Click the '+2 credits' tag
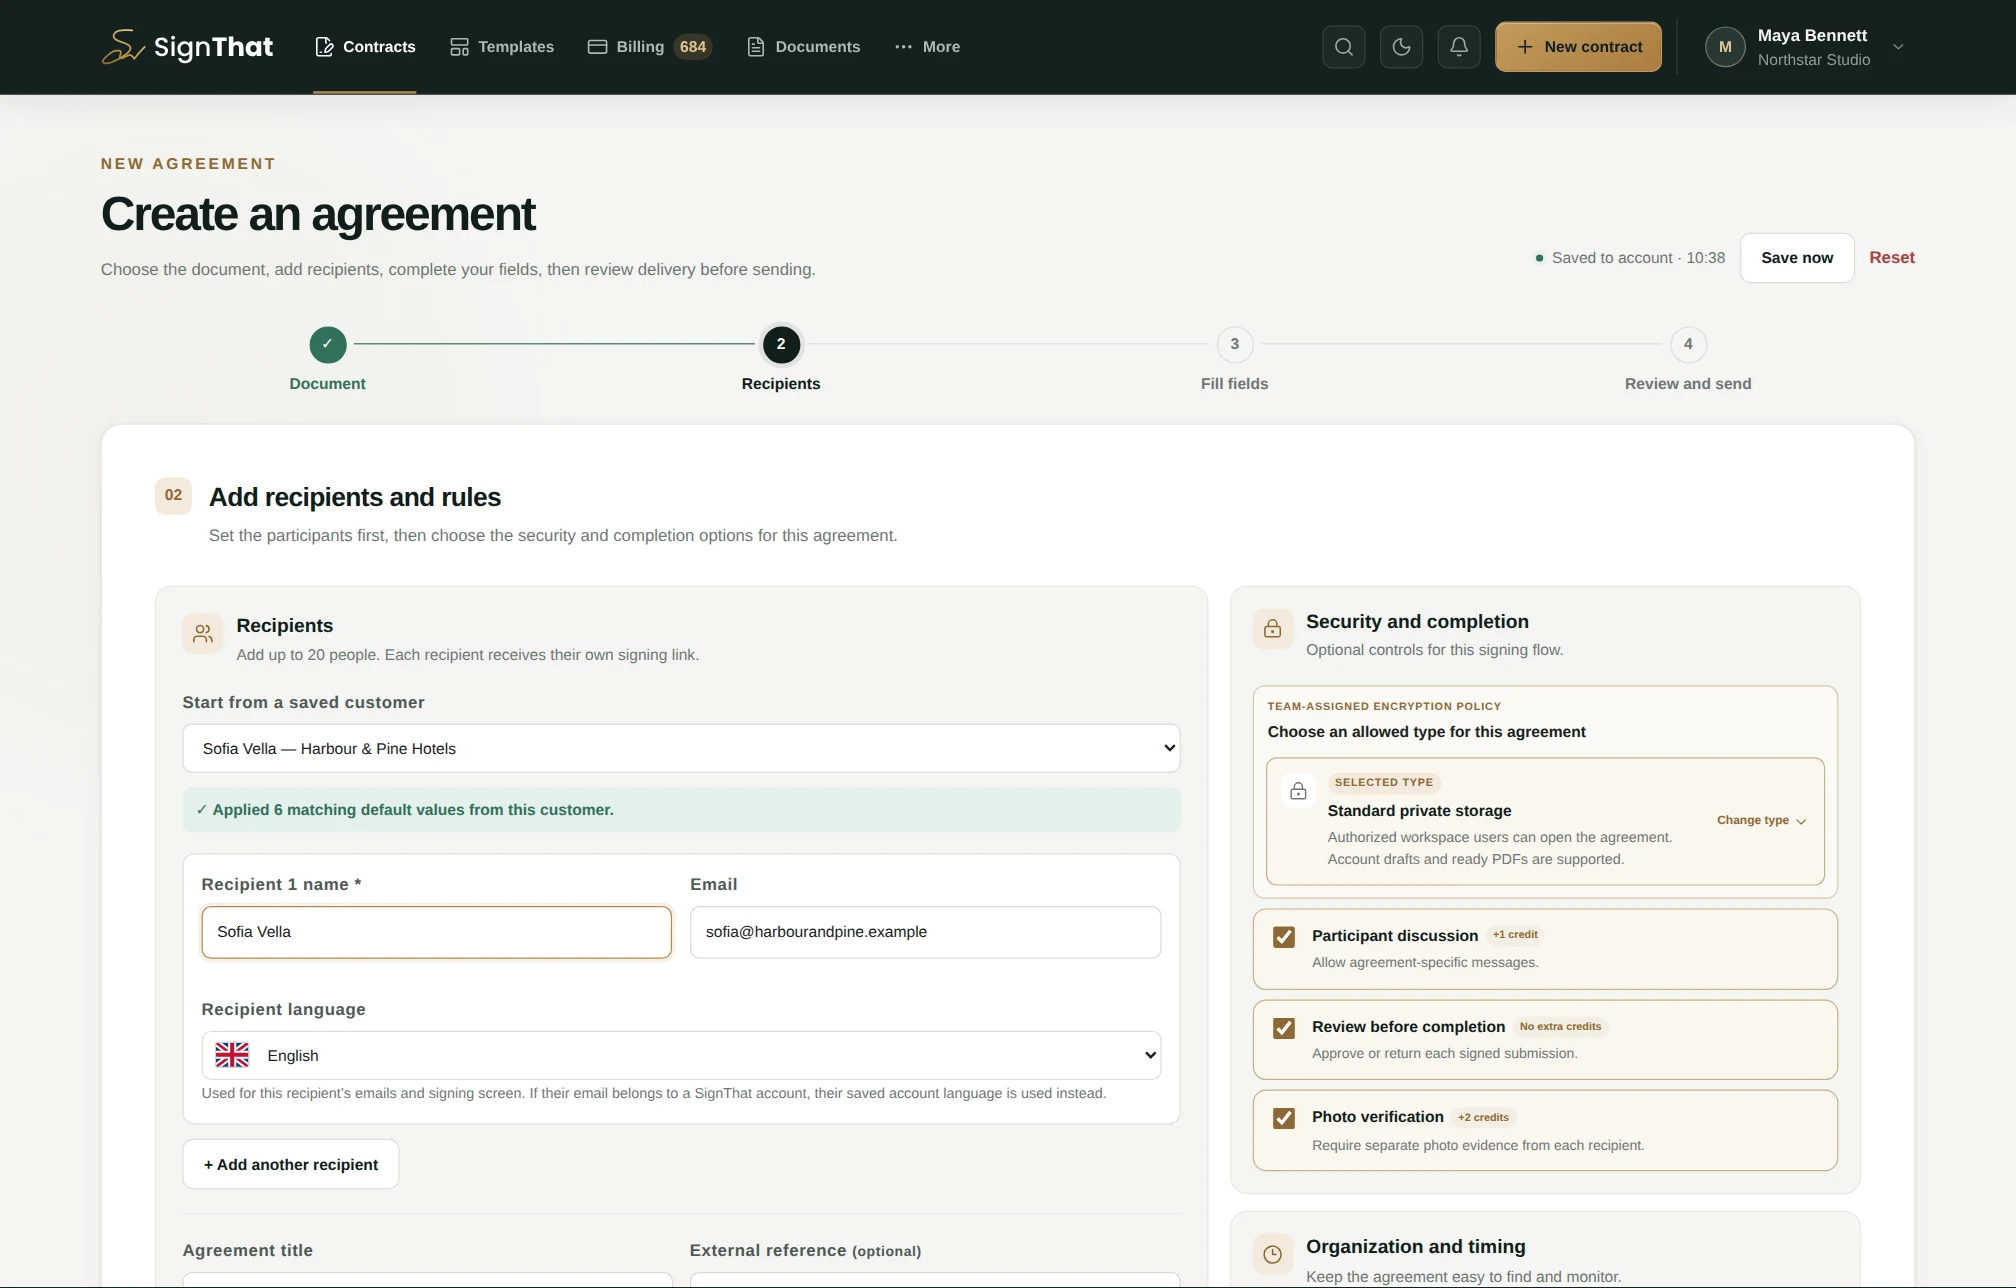This screenshot has height=1288, width=2016. point(1483,1117)
